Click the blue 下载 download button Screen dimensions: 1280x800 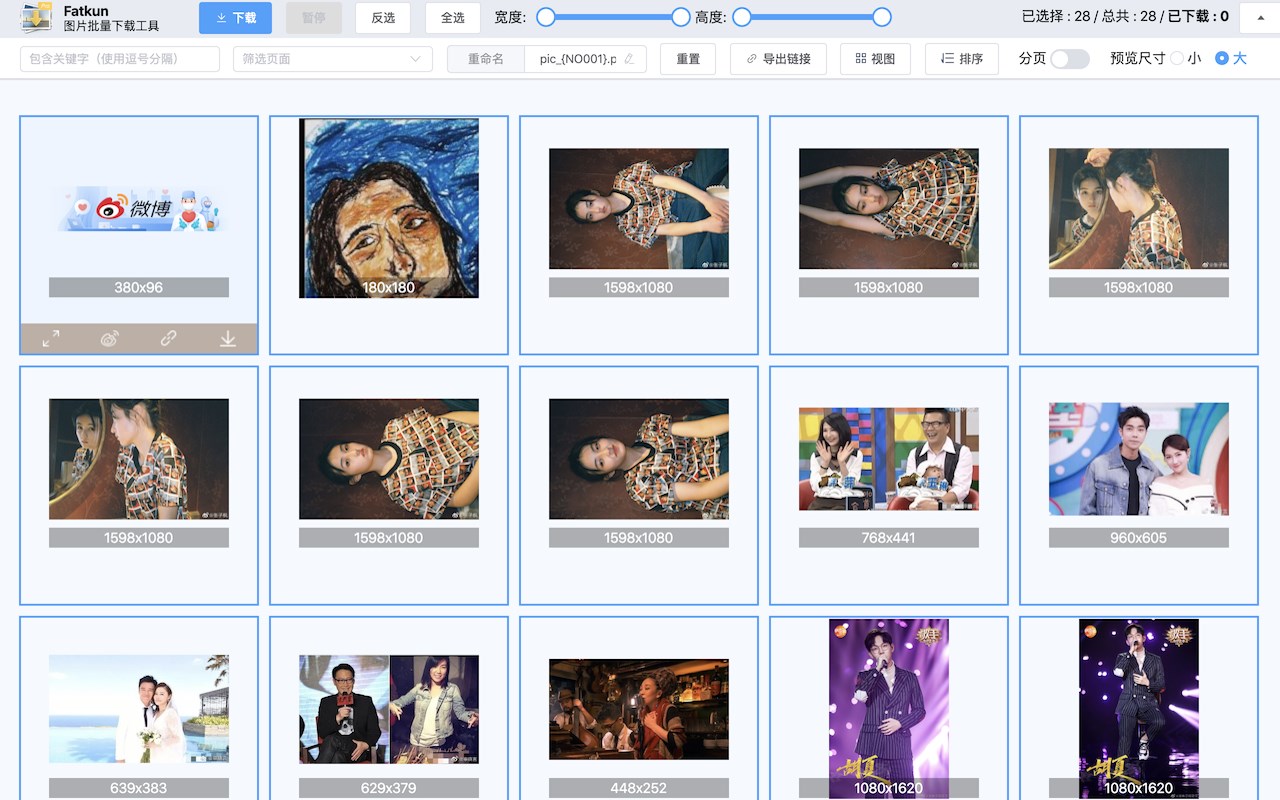235,18
